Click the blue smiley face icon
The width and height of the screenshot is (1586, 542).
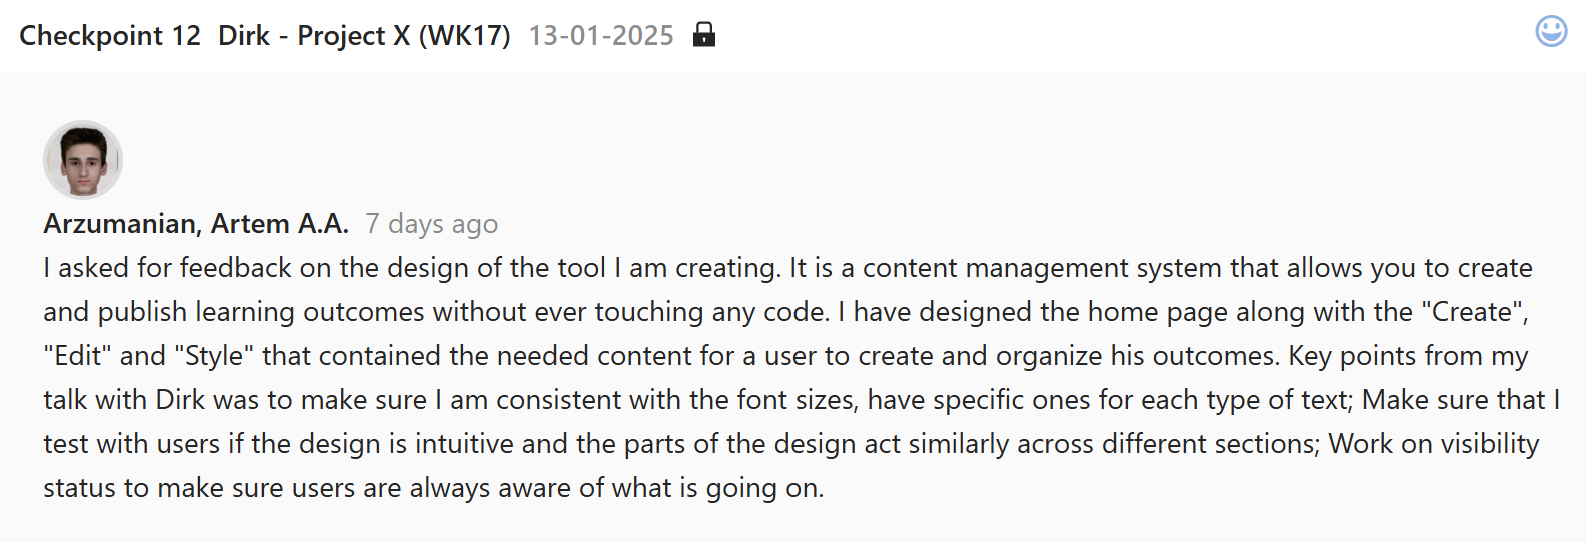(x=1551, y=31)
